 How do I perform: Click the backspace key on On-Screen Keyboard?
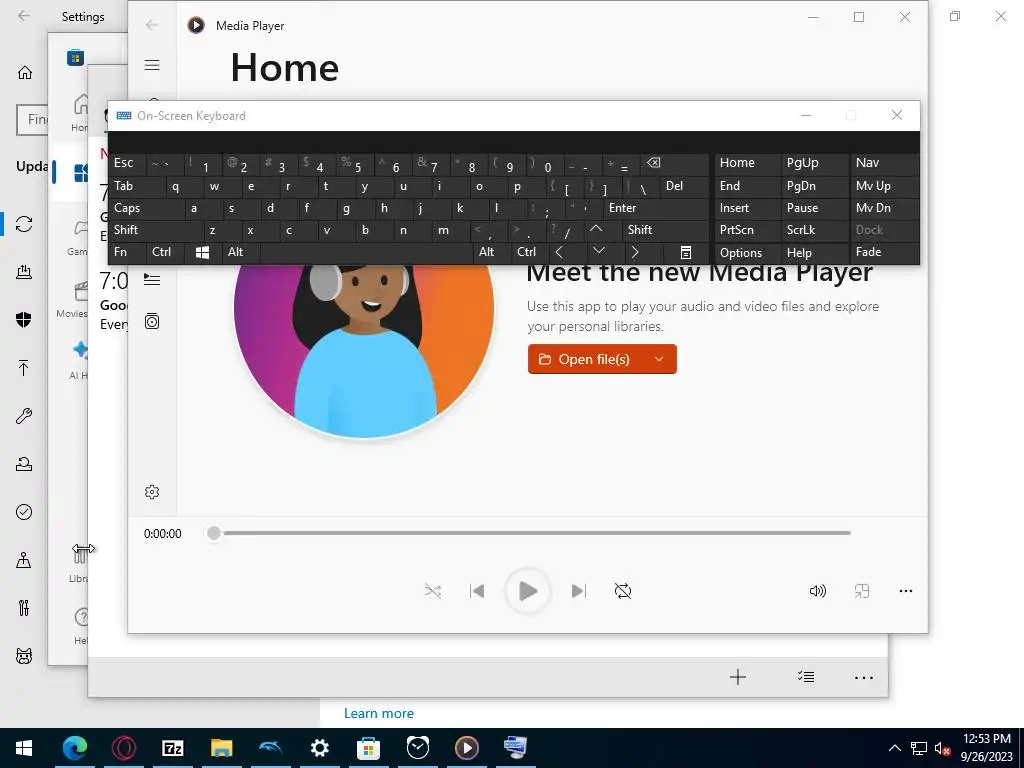[675, 163]
